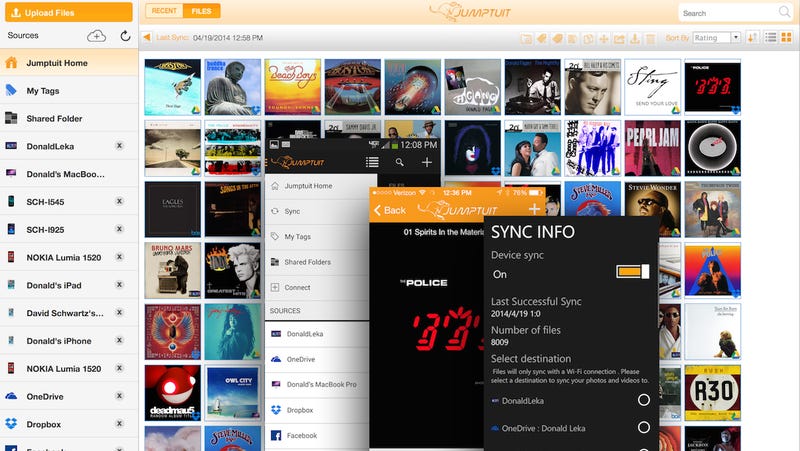Remove the SCH-I545 source

click(119, 201)
